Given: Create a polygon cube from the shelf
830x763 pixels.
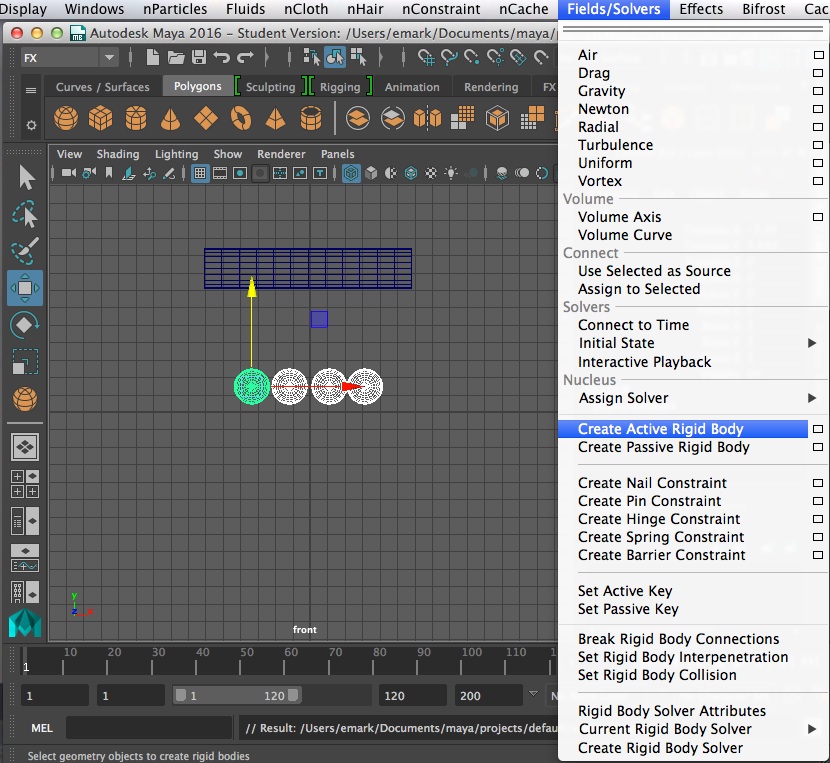Looking at the screenshot, I should point(100,118).
